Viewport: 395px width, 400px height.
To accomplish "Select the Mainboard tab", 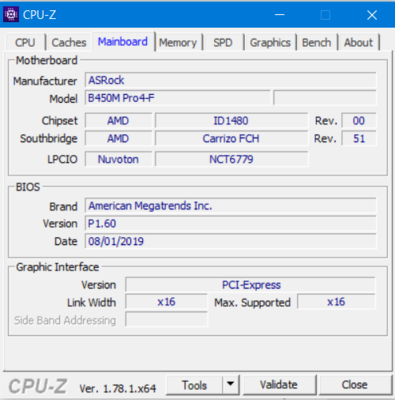I will (123, 42).
